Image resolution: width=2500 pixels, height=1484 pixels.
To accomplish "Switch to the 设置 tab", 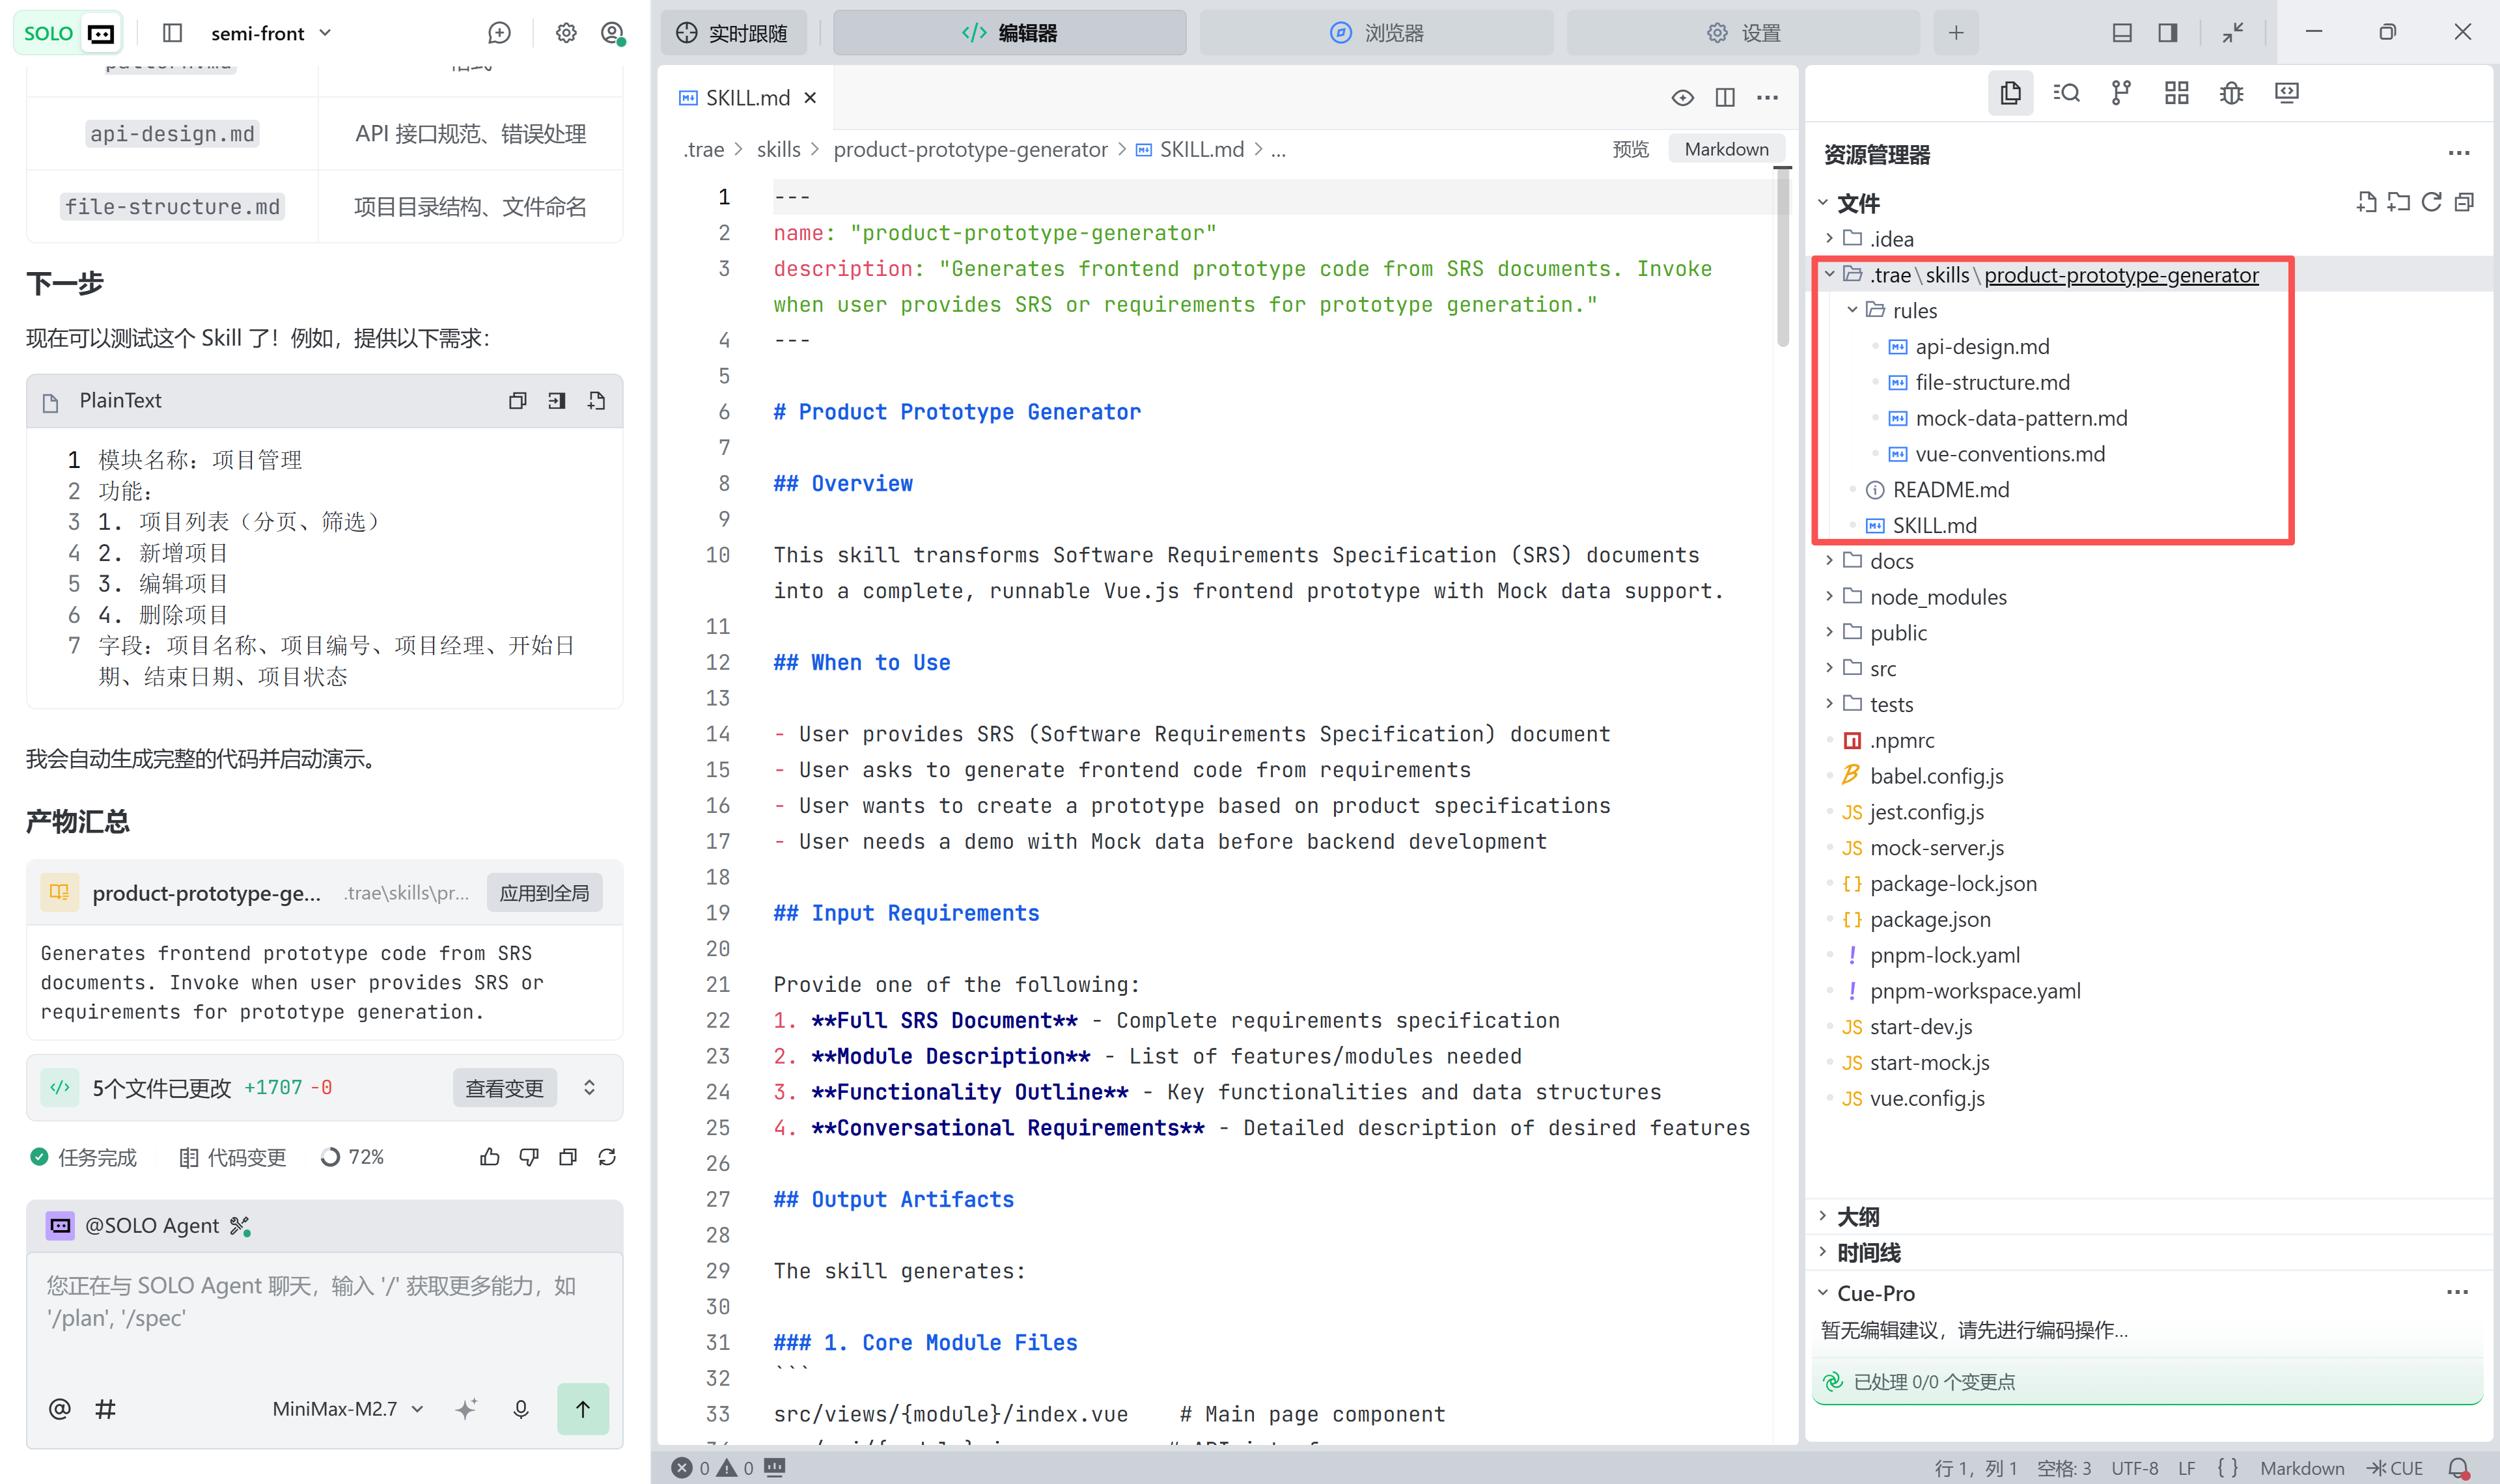I will click(x=1743, y=33).
